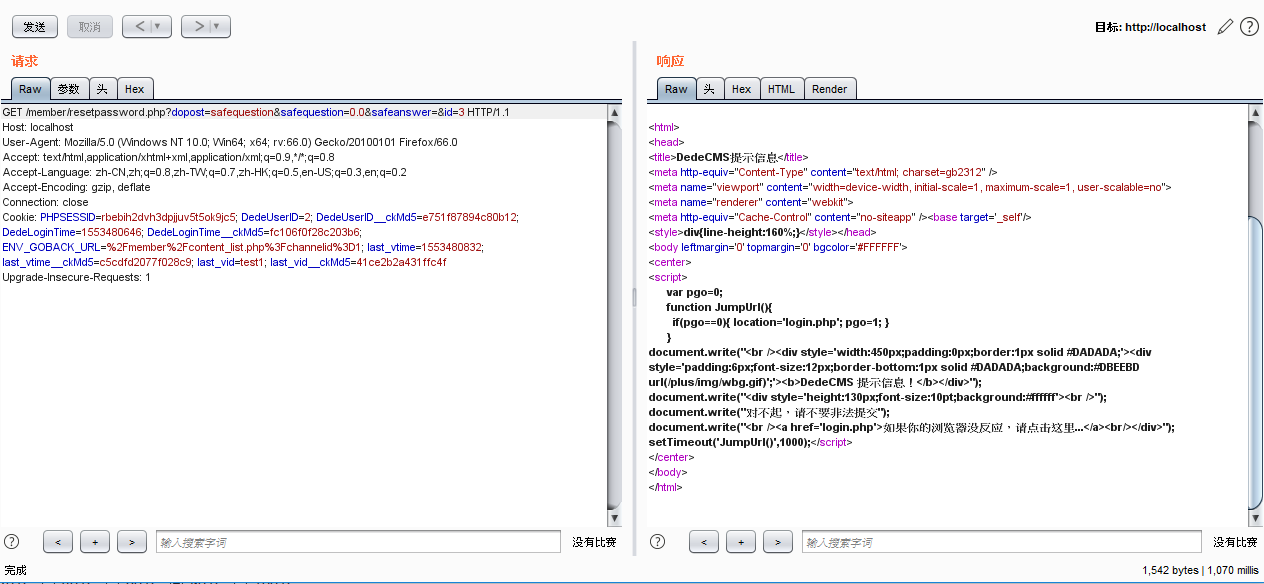Go to previous request with back arrow
1264x584 pixels.
tap(139, 27)
